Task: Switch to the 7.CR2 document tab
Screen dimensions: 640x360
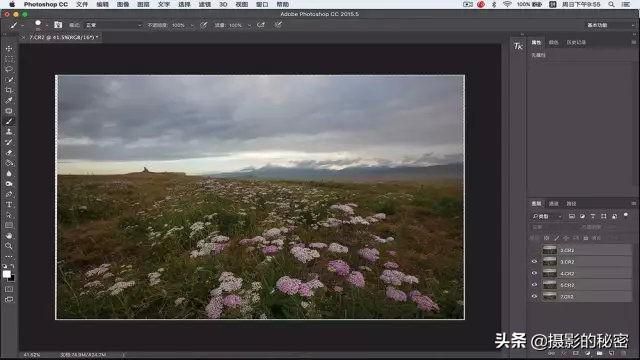Action: coord(61,37)
